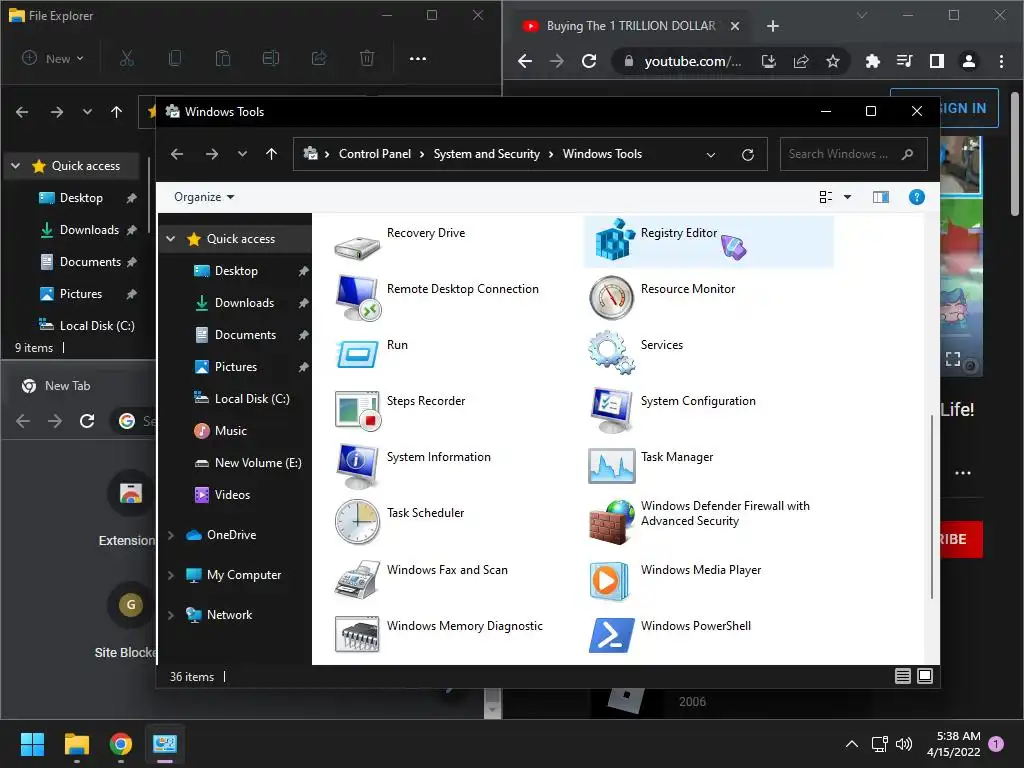Open the view options dropdown arrow

pos(847,197)
